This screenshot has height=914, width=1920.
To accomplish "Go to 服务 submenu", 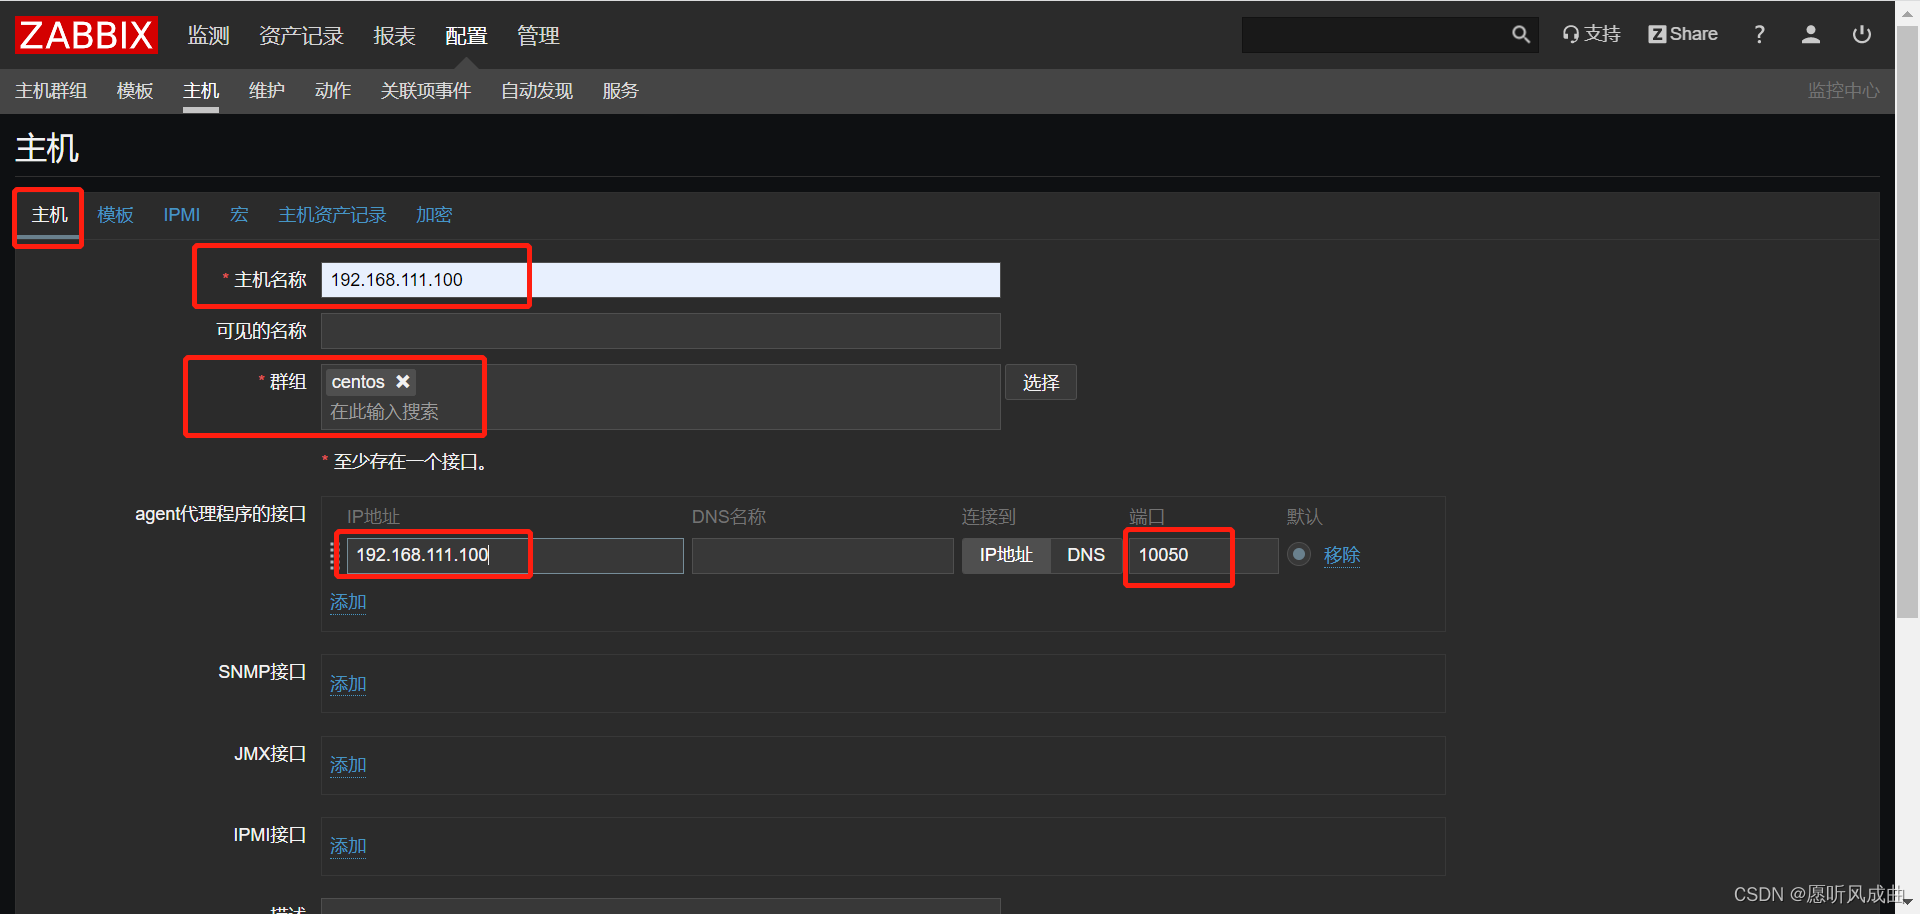I will (620, 91).
